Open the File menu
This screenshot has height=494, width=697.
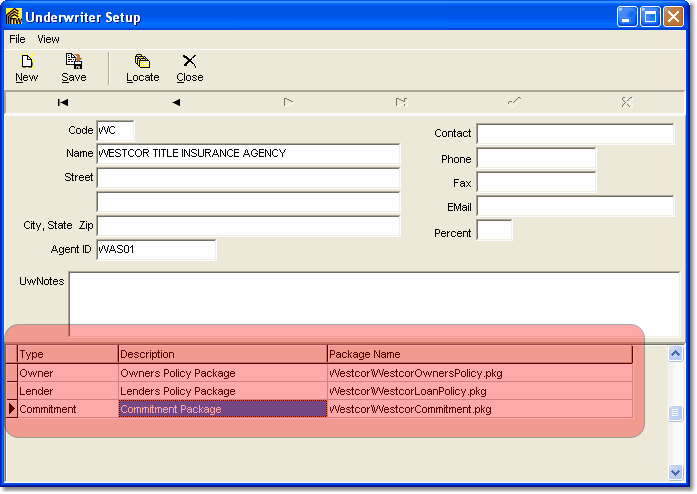tap(17, 39)
